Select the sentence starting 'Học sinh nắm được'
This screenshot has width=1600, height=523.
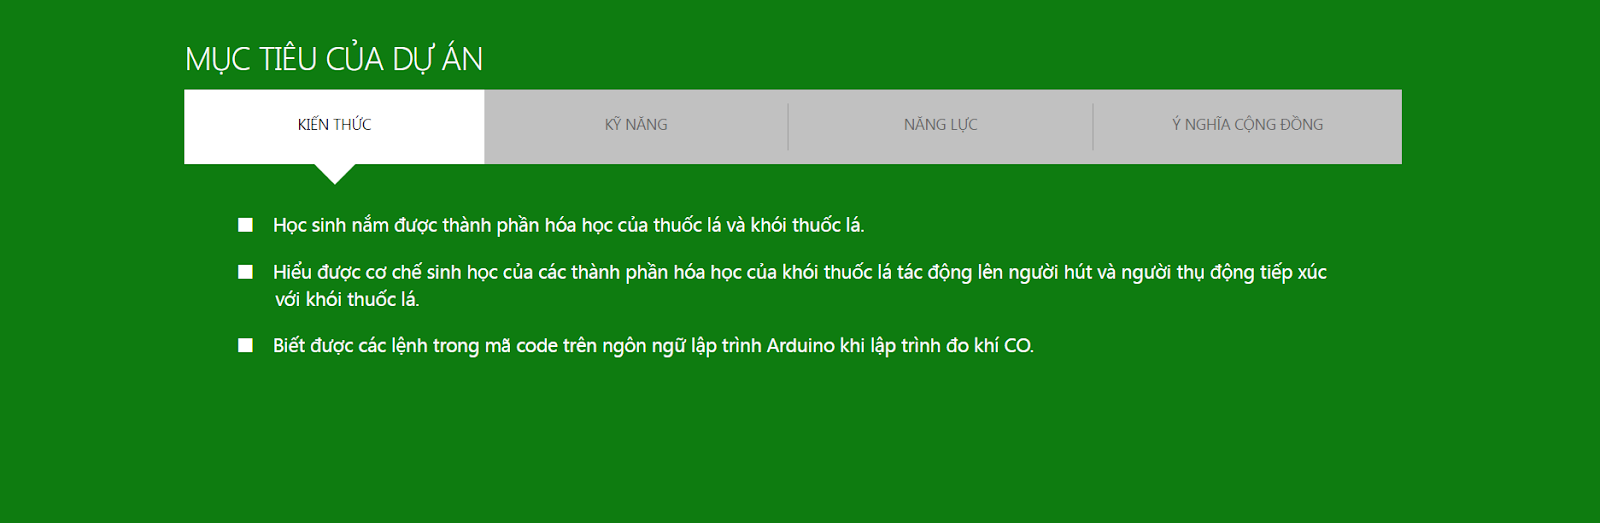[x=568, y=226]
